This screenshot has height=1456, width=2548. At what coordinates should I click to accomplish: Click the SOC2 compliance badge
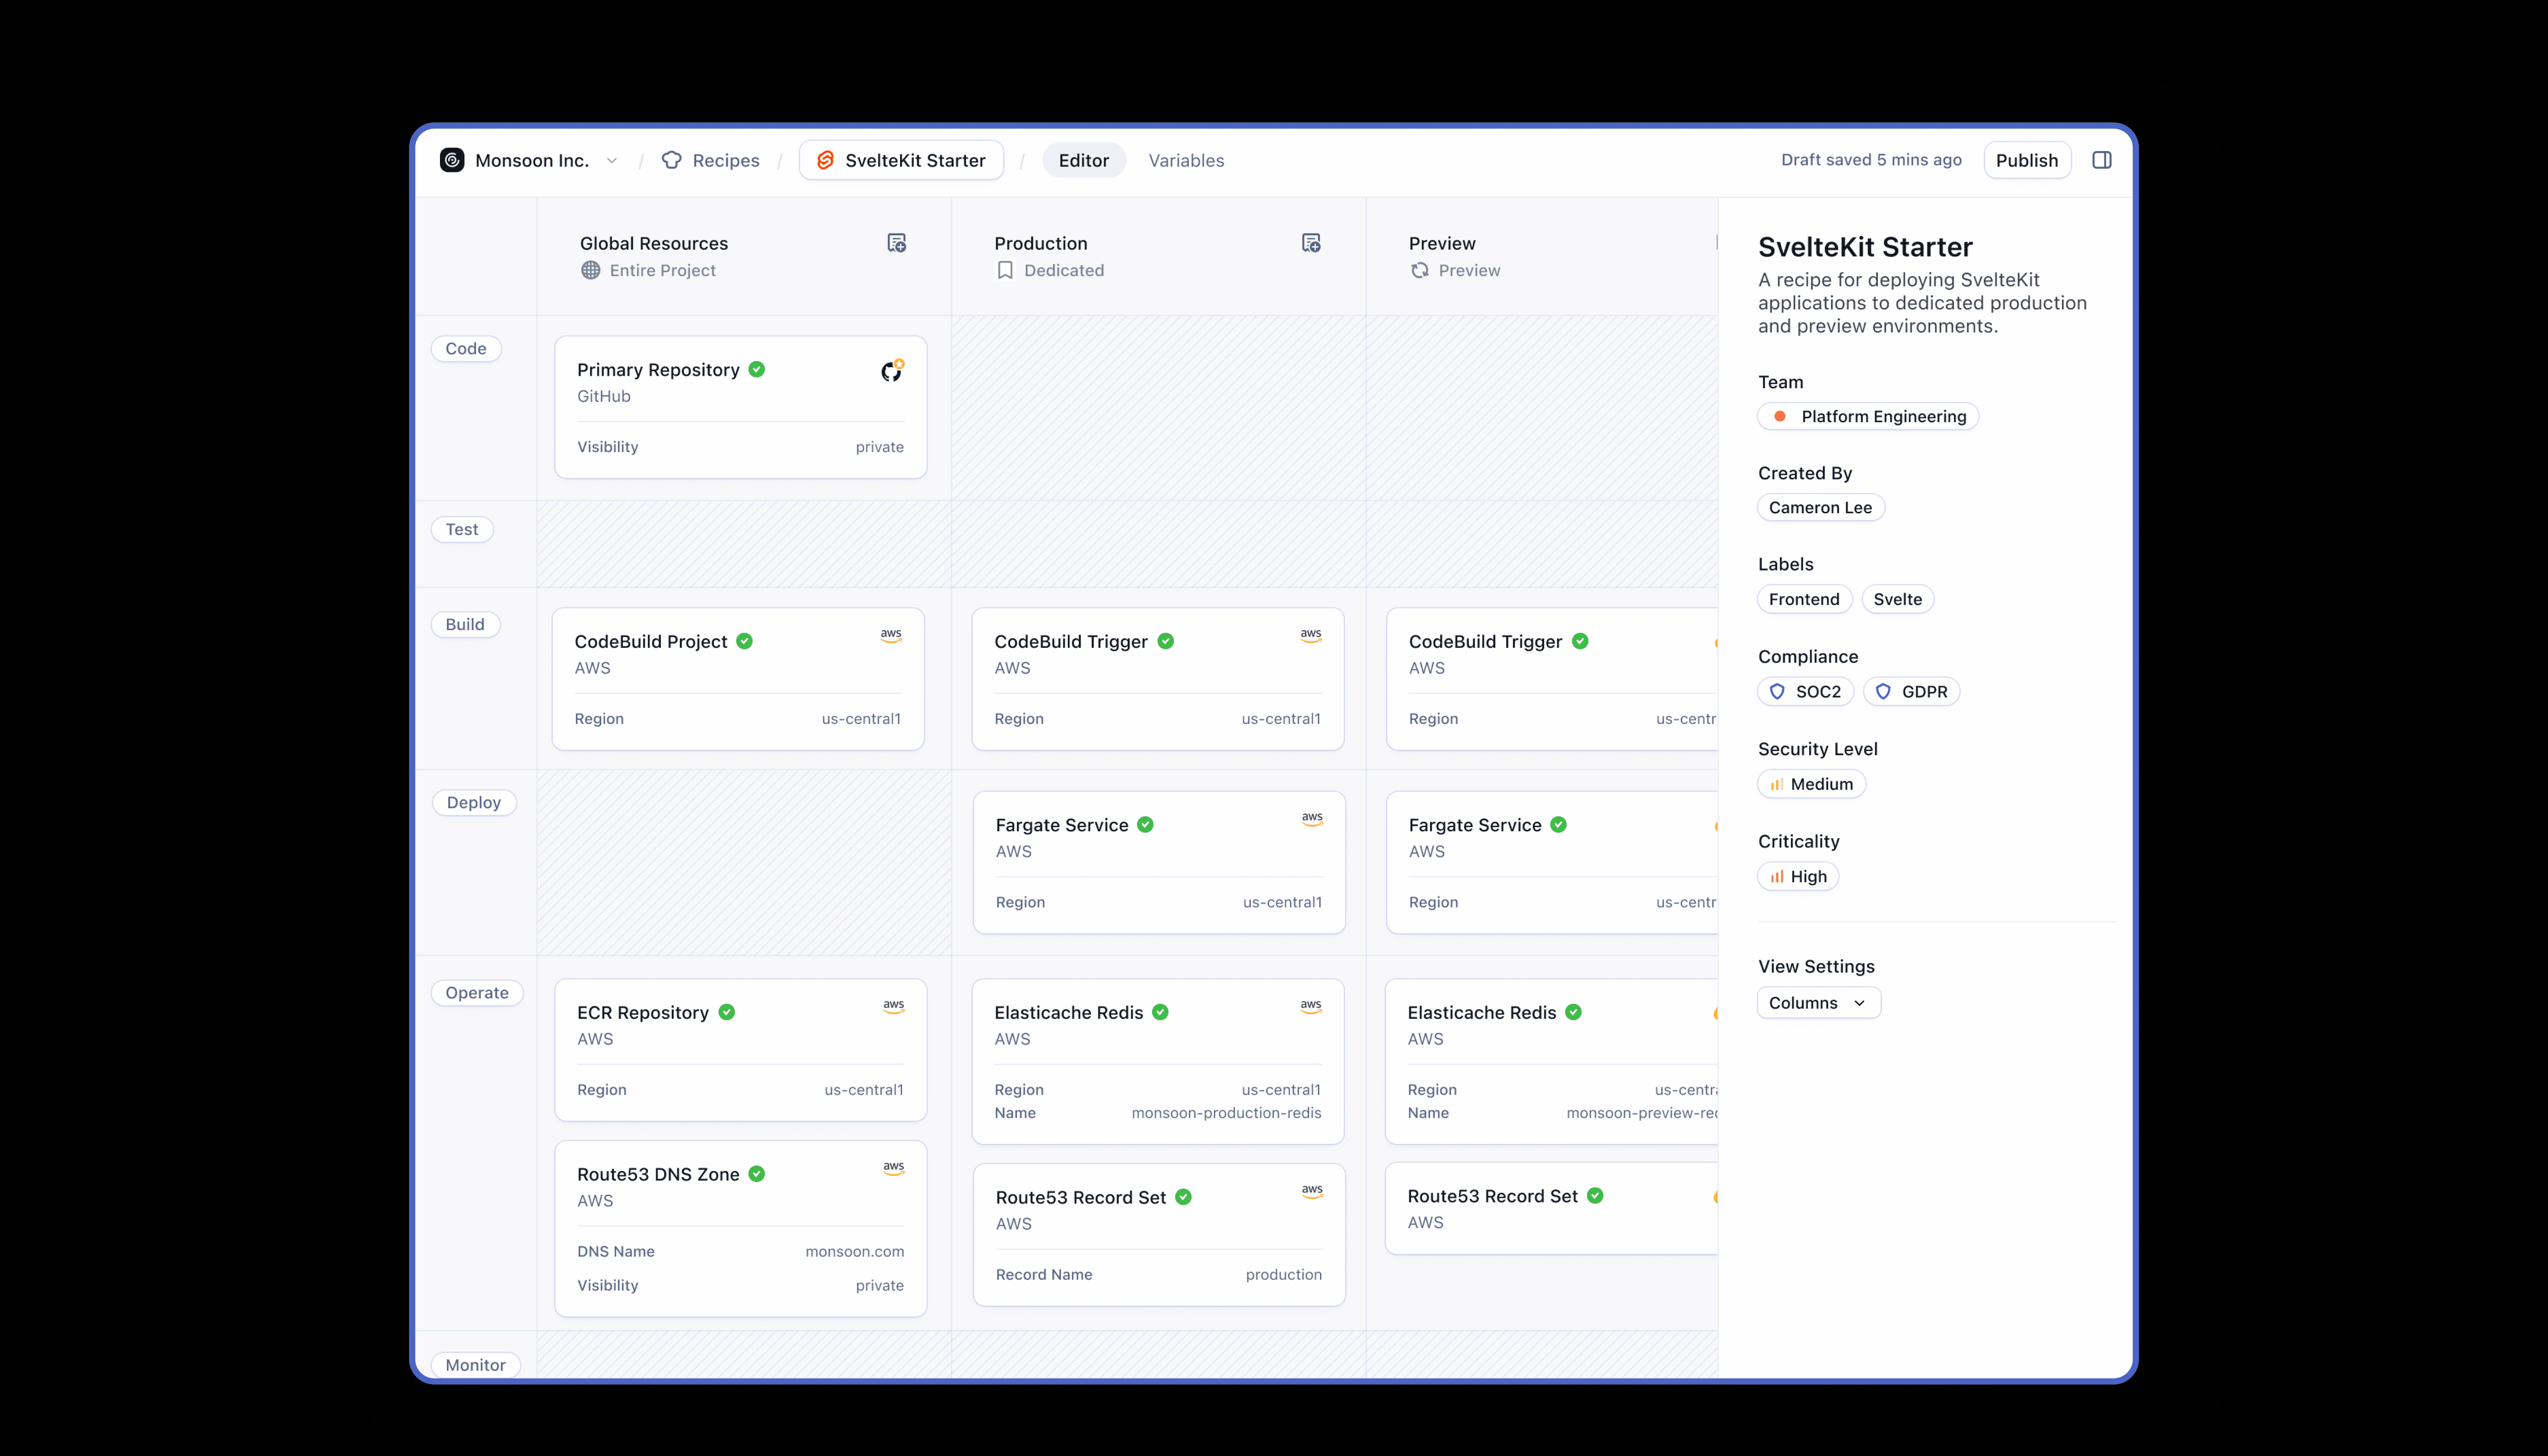point(1806,691)
